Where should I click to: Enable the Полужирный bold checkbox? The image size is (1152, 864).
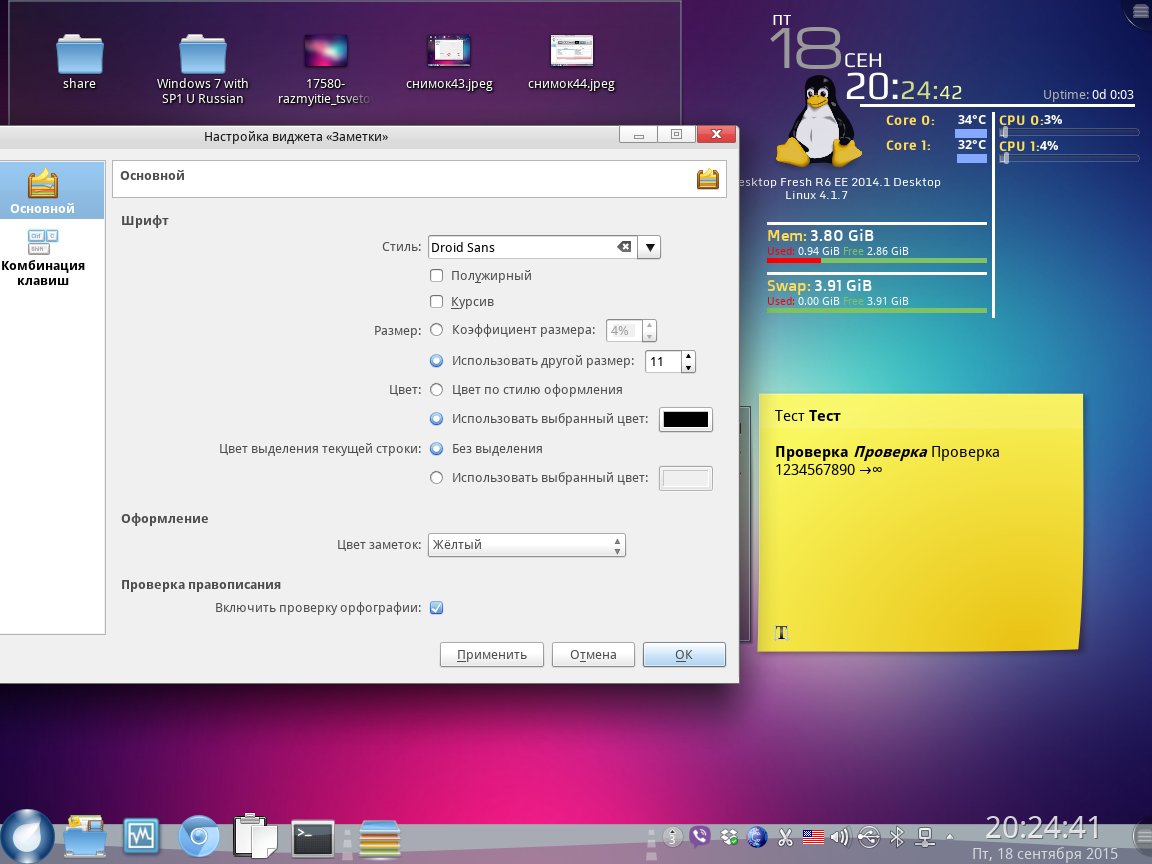pyautogui.click(x=436, y=276)
